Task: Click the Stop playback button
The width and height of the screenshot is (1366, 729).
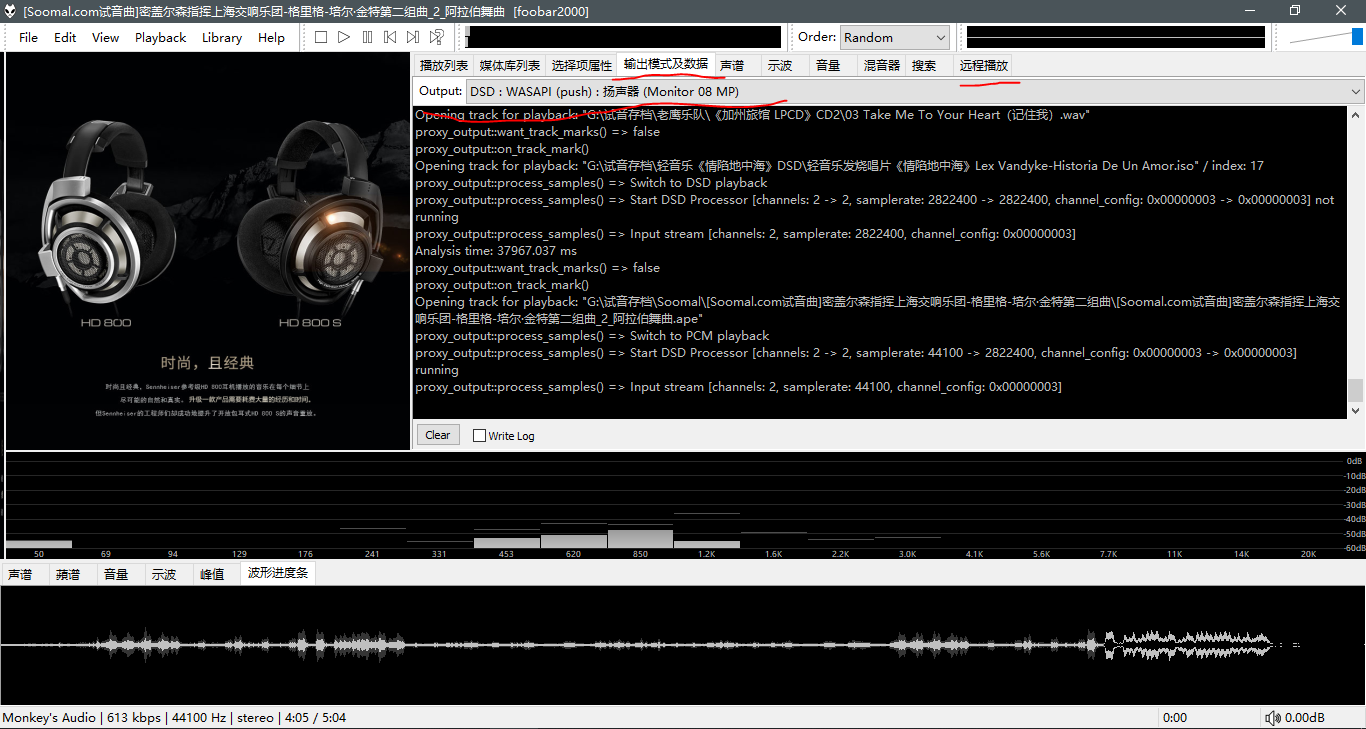Action: pos(321,37)
